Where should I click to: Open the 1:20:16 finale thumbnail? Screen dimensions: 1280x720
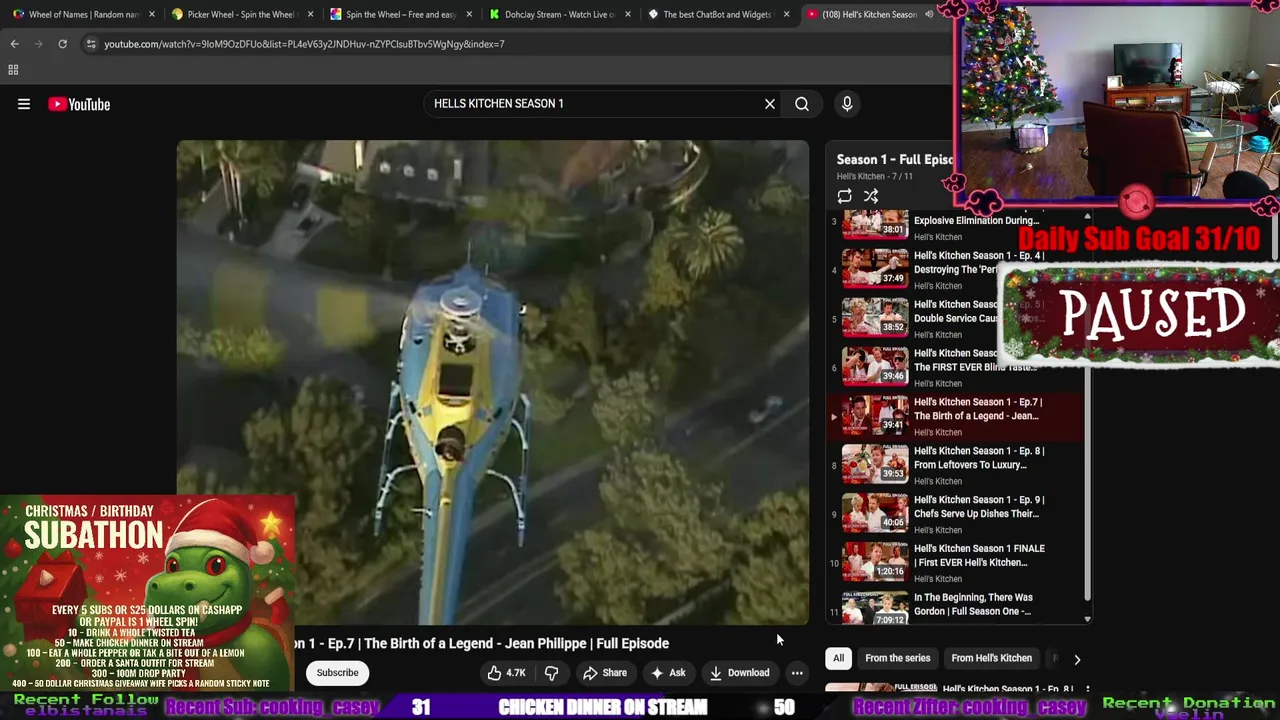(875, 563)
